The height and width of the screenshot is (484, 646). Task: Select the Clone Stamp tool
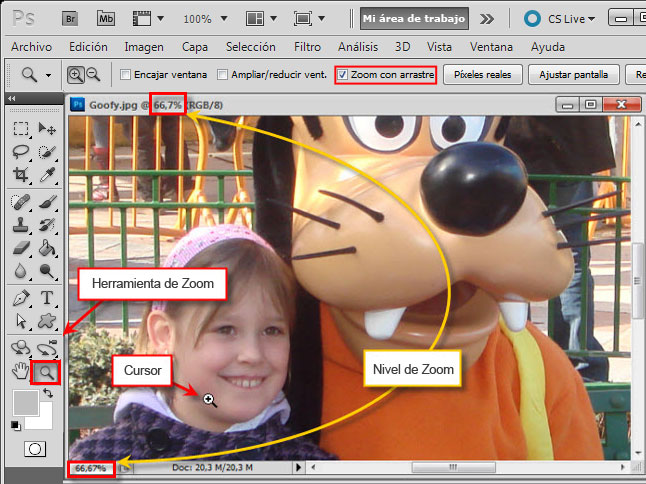(x=21, y=225)
